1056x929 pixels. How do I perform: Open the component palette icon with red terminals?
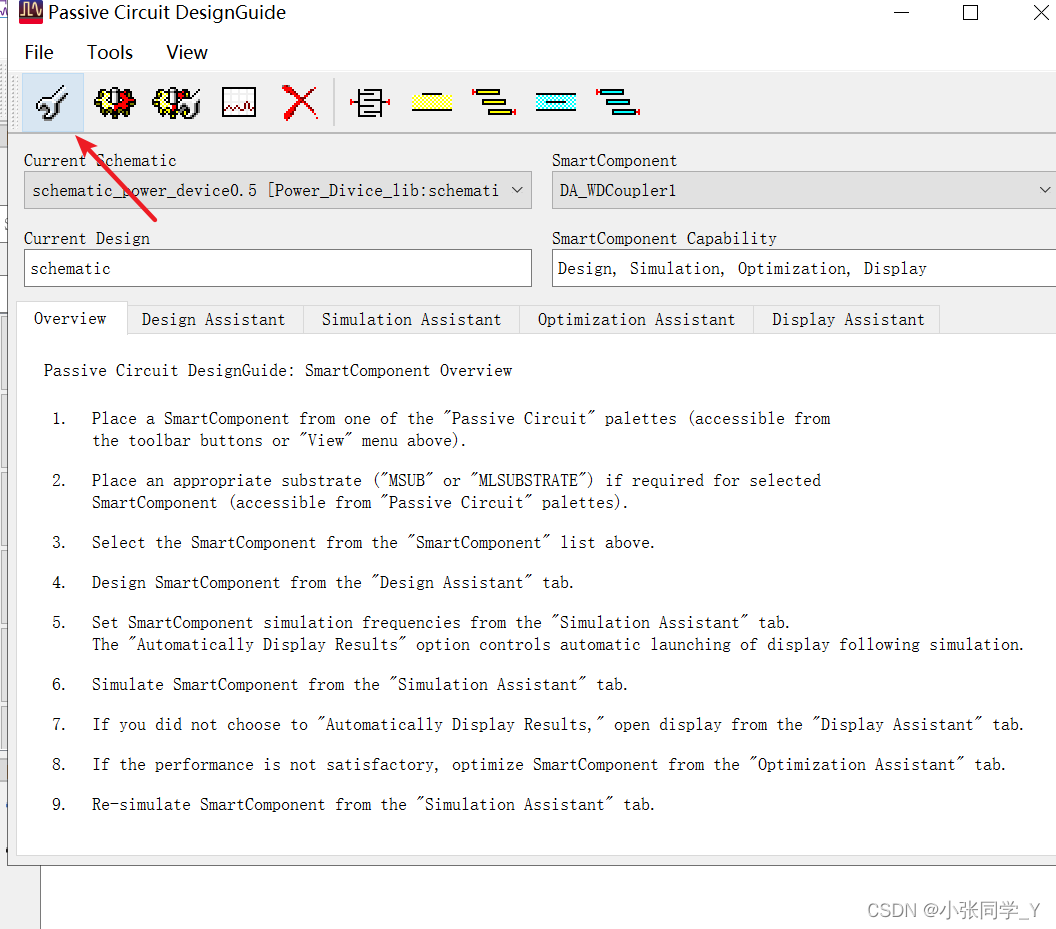click(370, 103)
